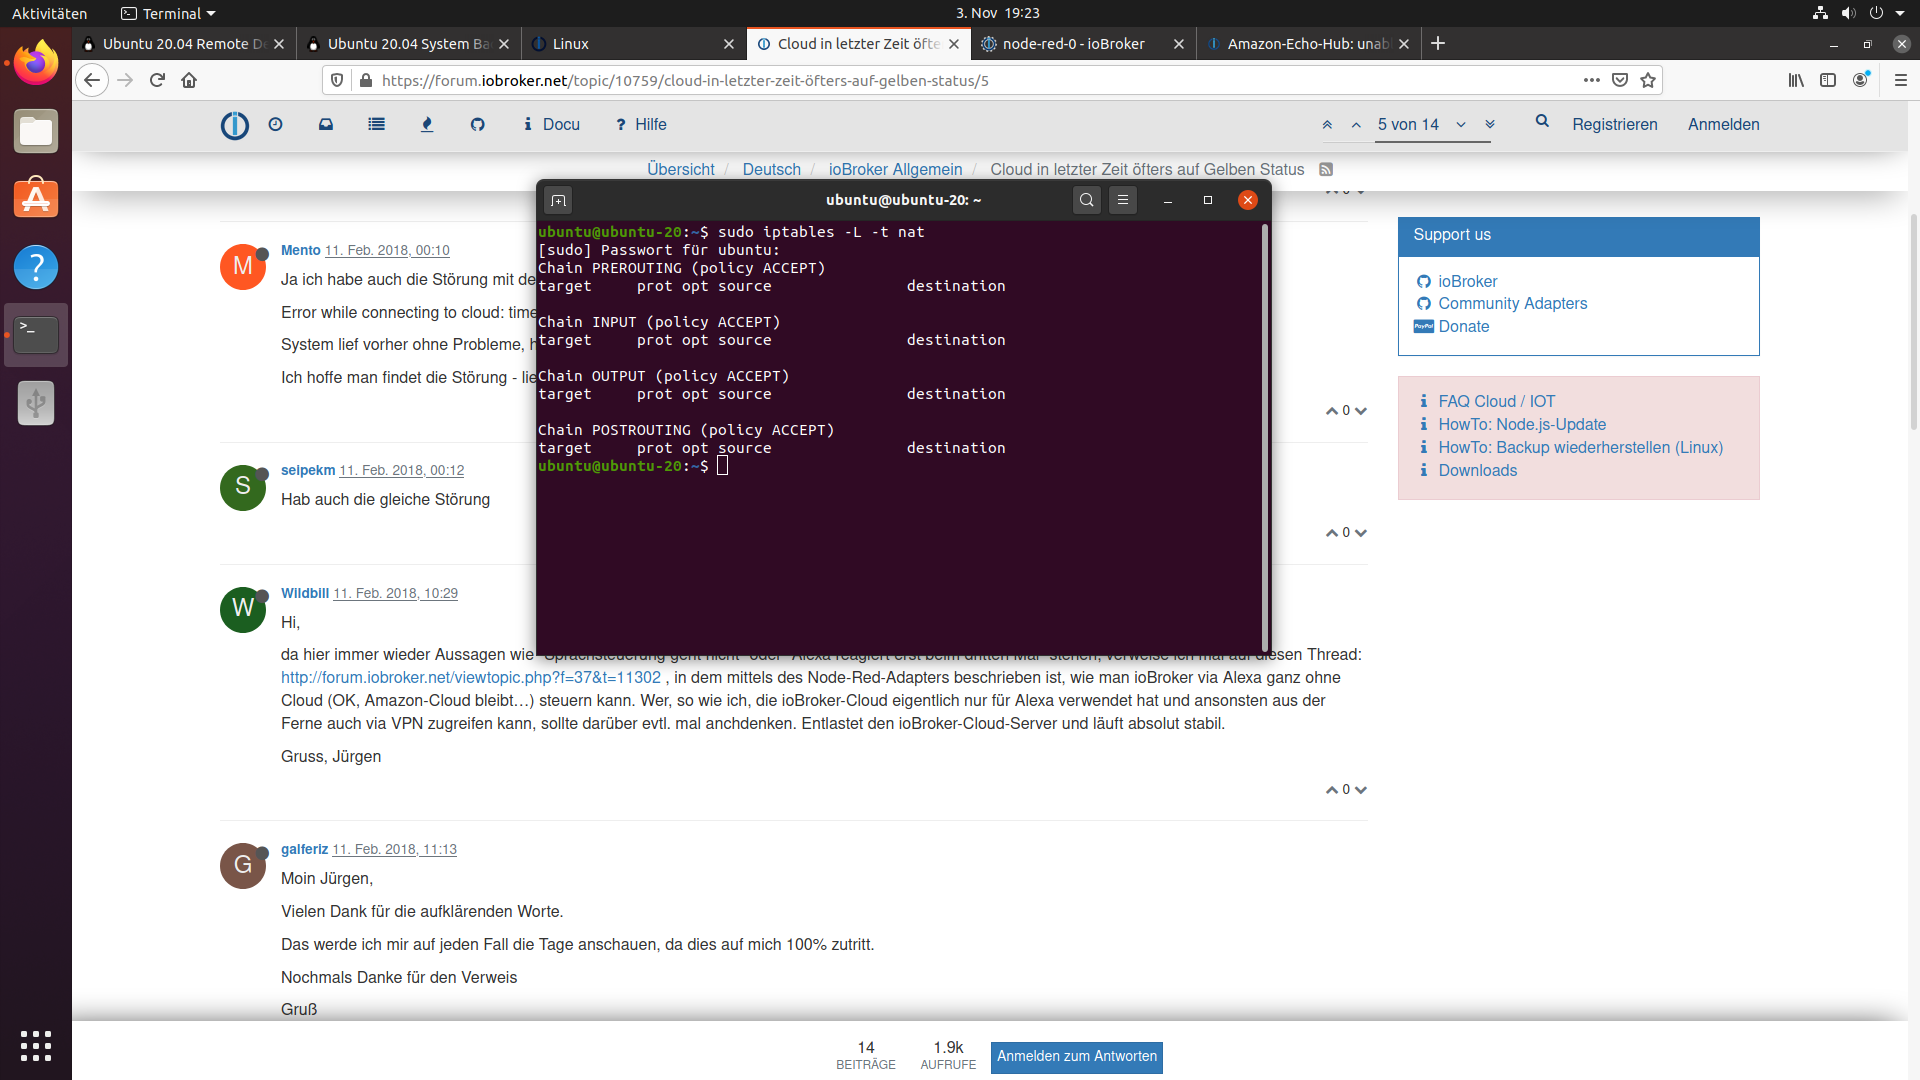Jump to last post with double-down arrows
Image resolution: width=1920 pixels, height=1080 pixels.
point(1490,125)
